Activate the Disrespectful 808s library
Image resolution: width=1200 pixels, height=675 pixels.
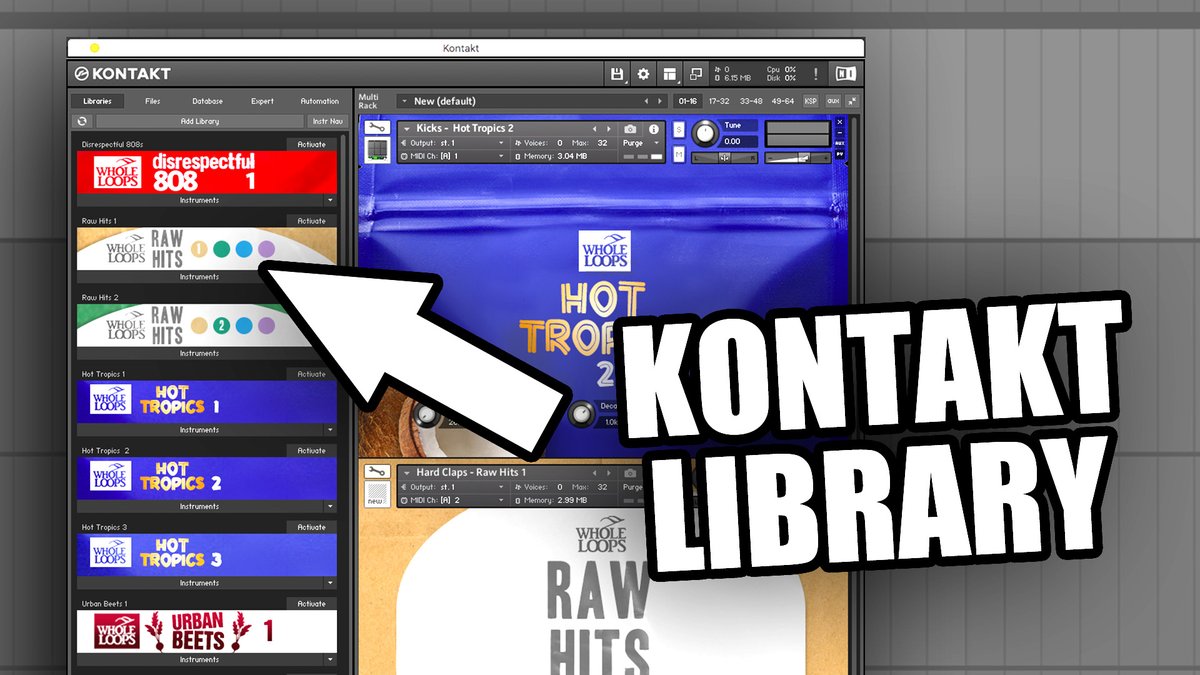point(311,144)
